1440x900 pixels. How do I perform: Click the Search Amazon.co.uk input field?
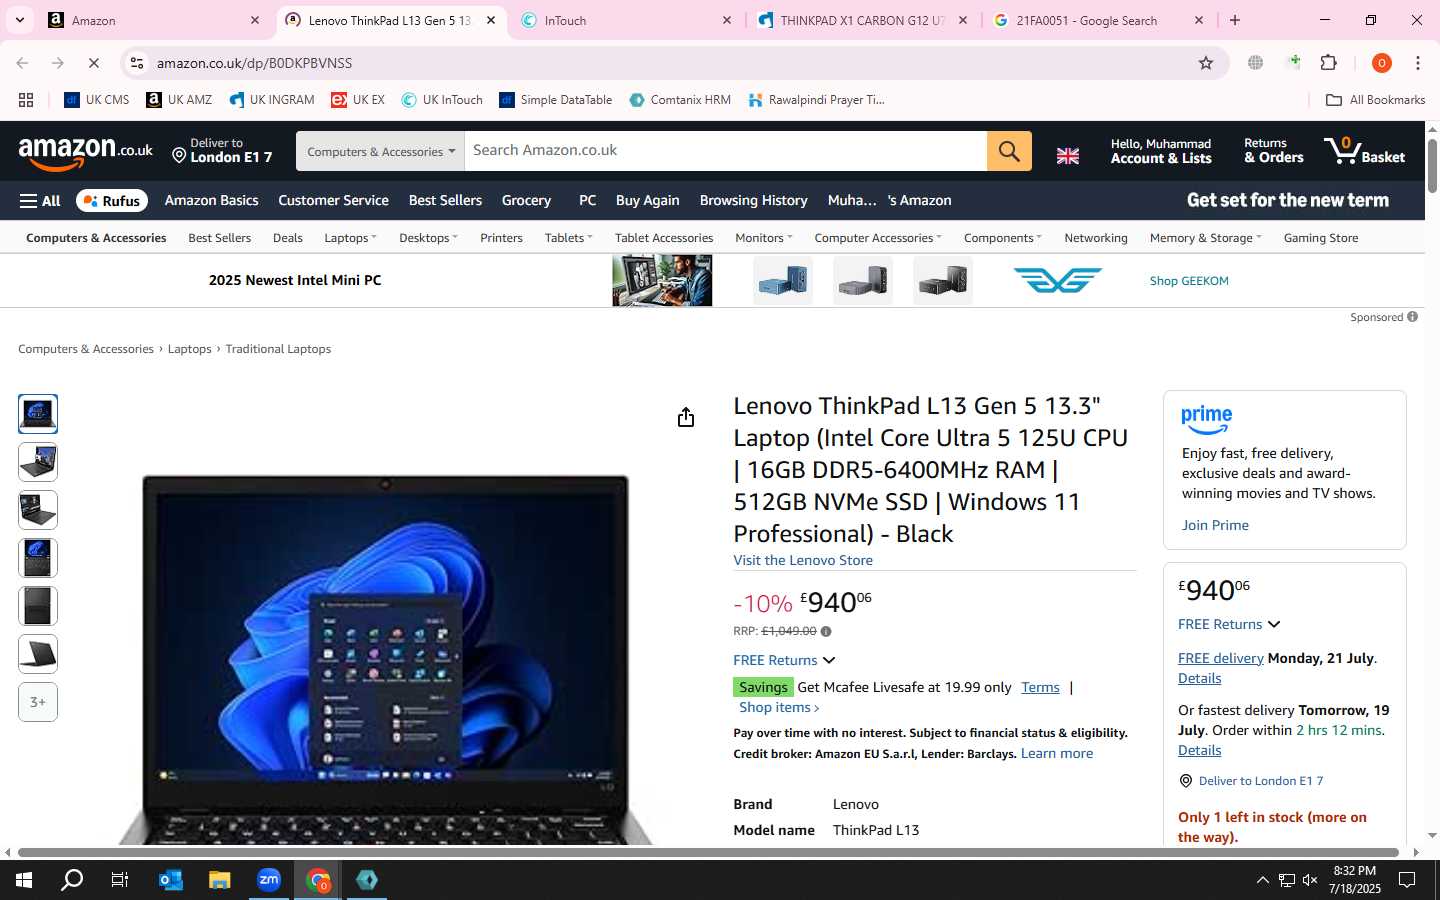(x=726, y=151)
